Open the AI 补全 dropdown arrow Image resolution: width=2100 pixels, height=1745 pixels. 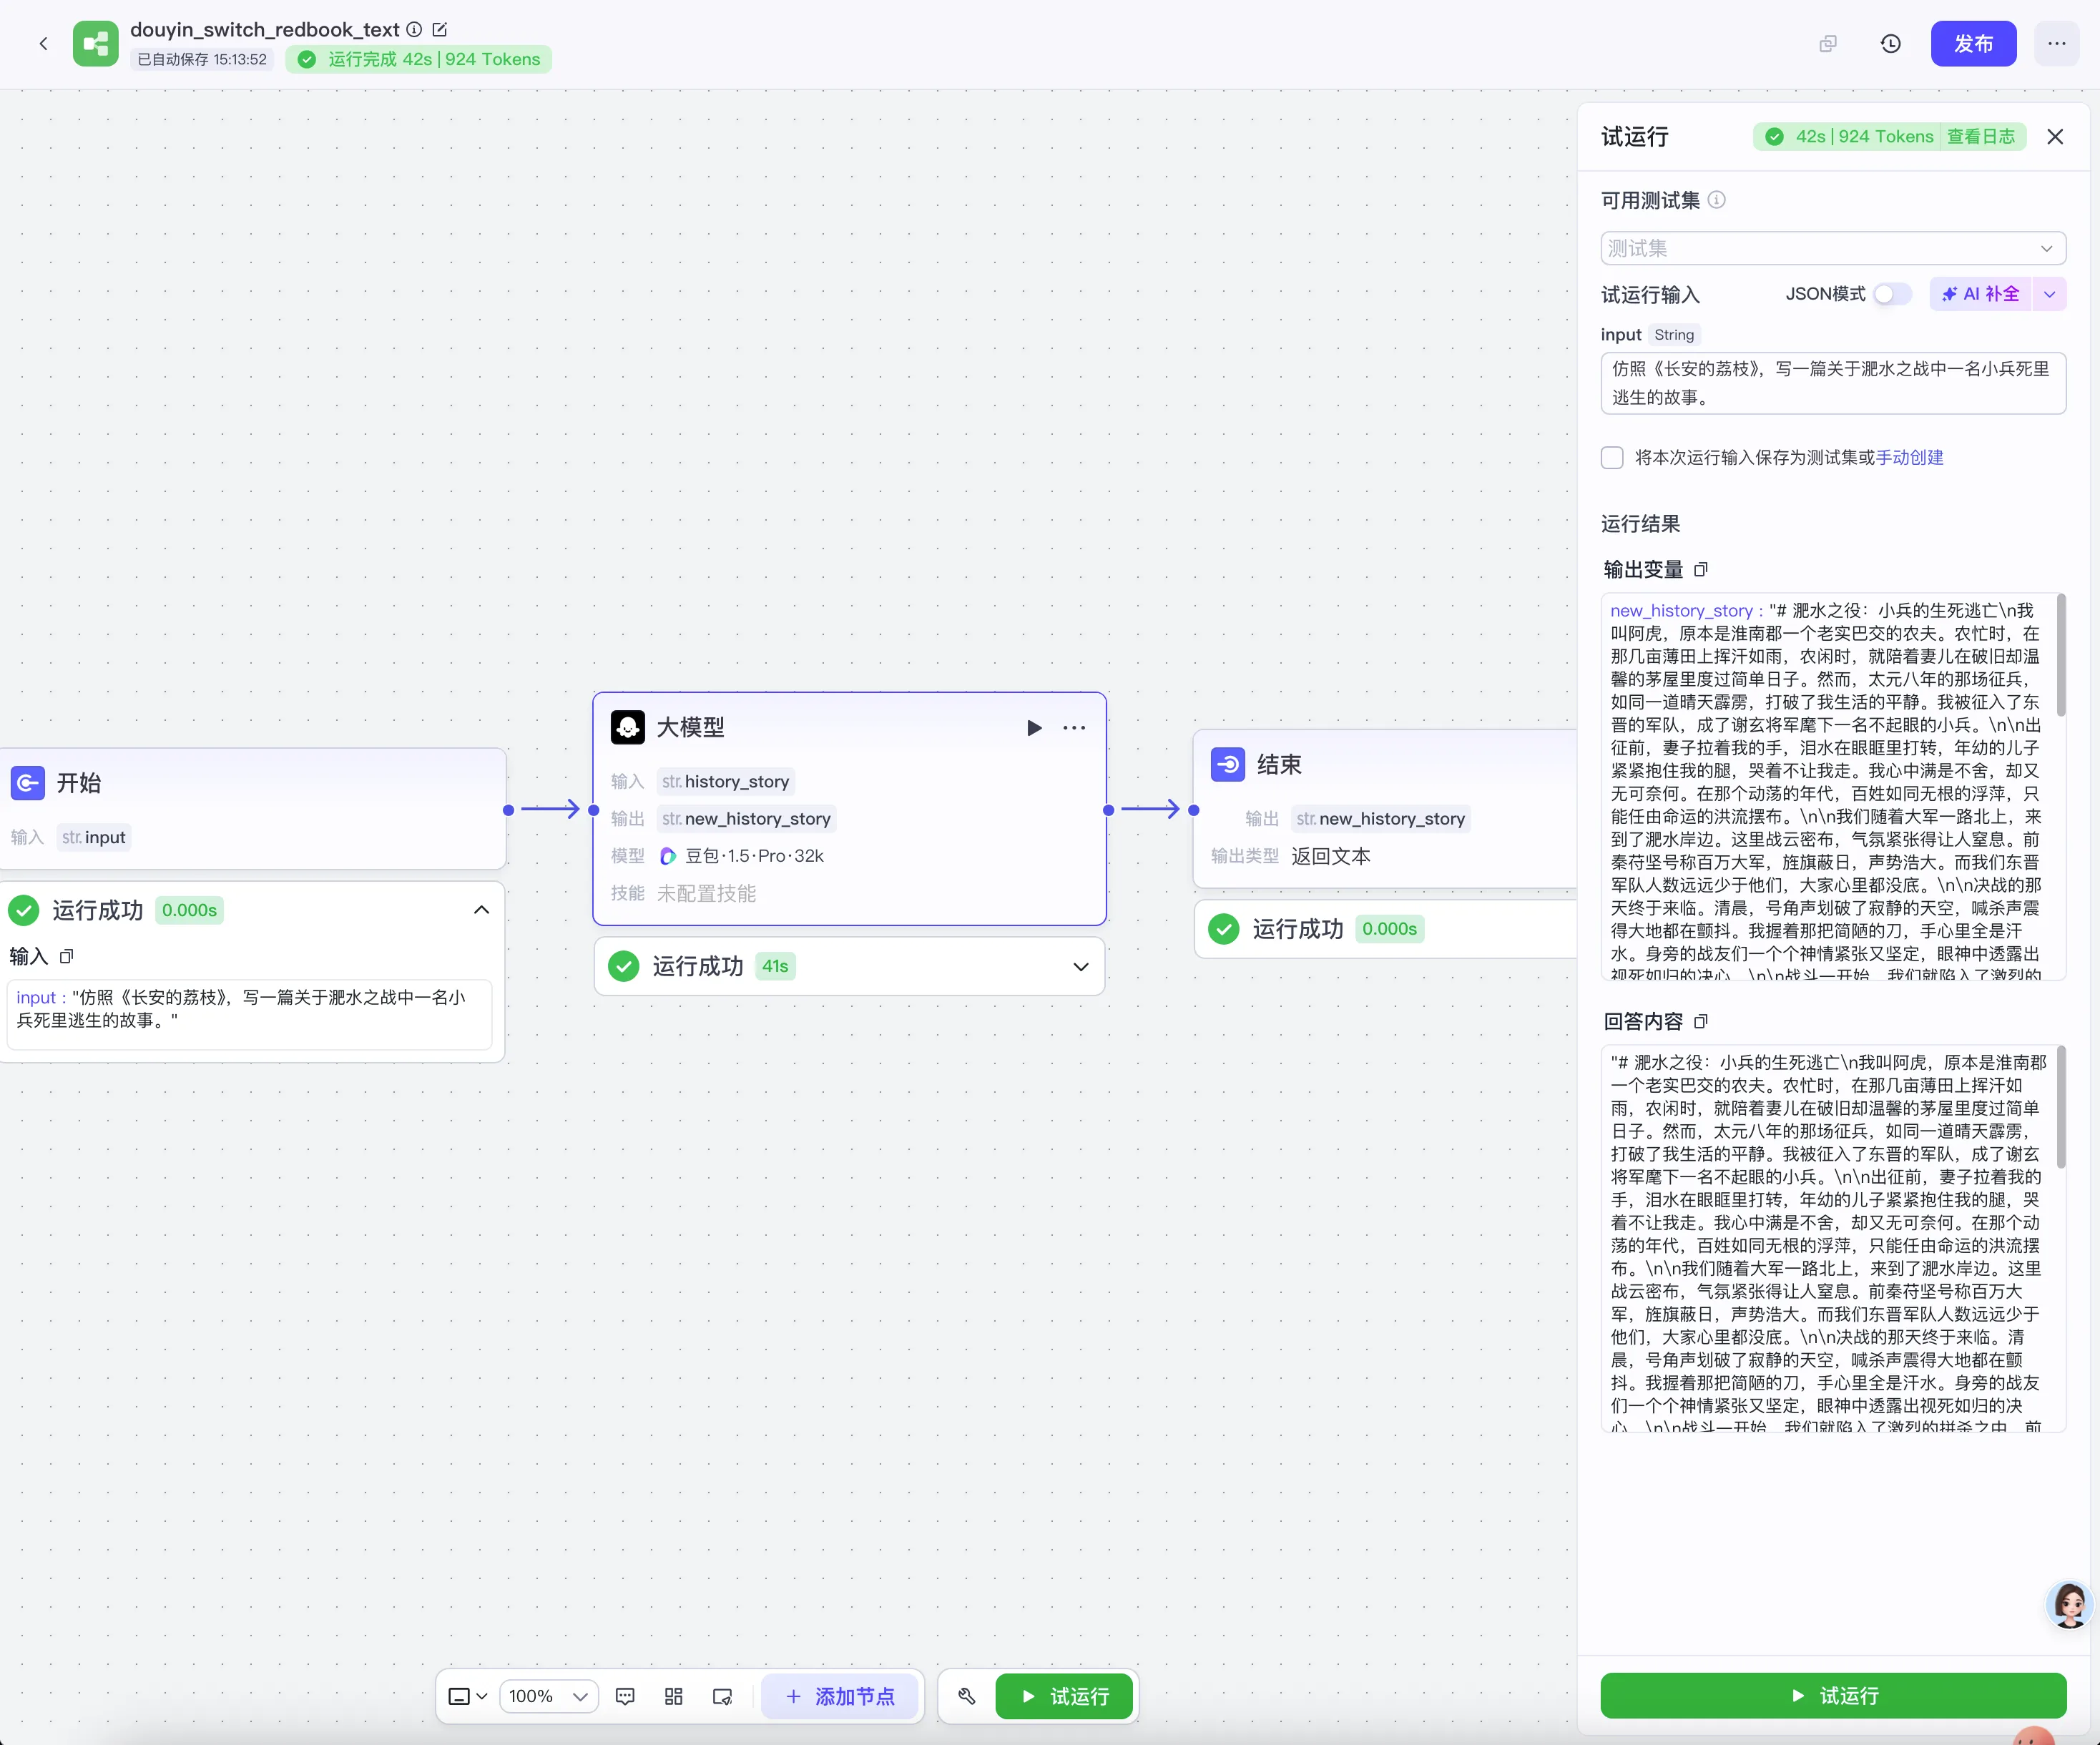[2049, 294]
